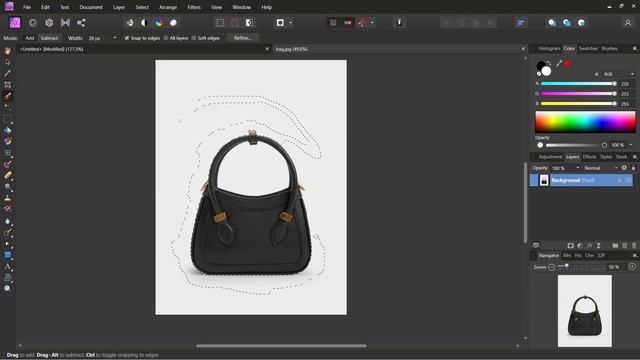Image resolution: width=640 pixels, height=360 pixels.
Task: Uncheck Snap to edges
Action: (127, 38)
